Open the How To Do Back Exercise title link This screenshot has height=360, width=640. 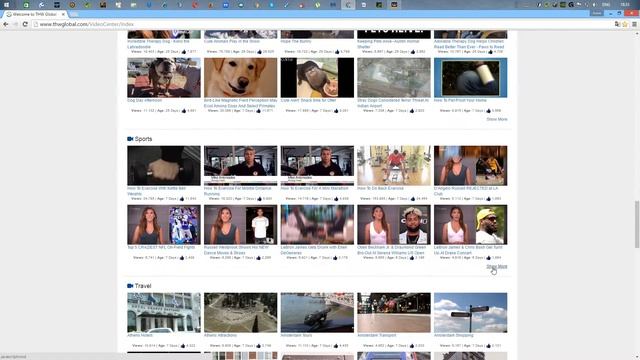click(380, 189)
